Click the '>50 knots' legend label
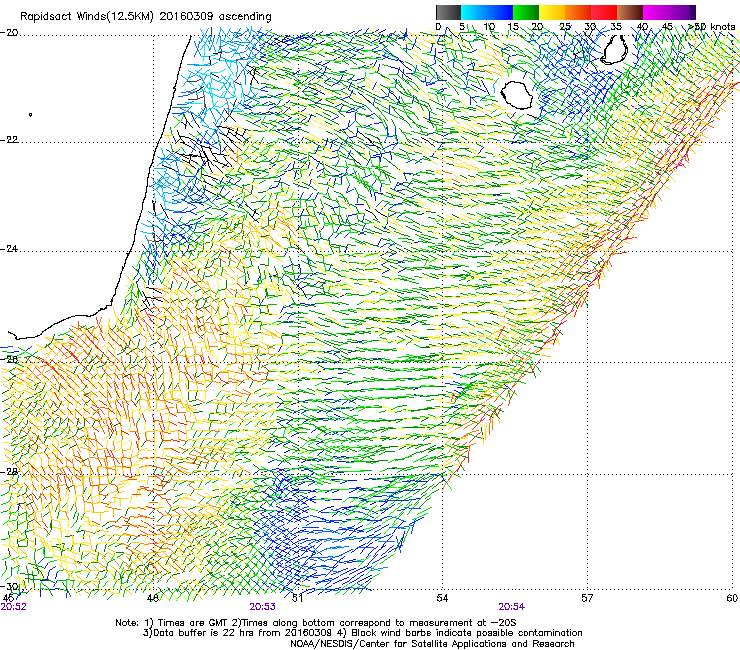740x650 pixels. 711,27
